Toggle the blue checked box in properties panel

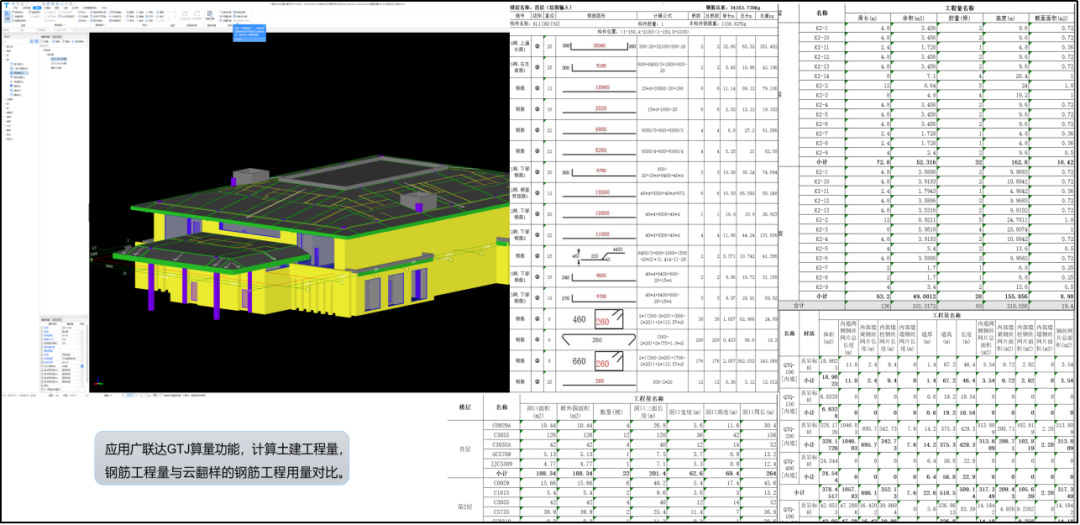point(82,366)
